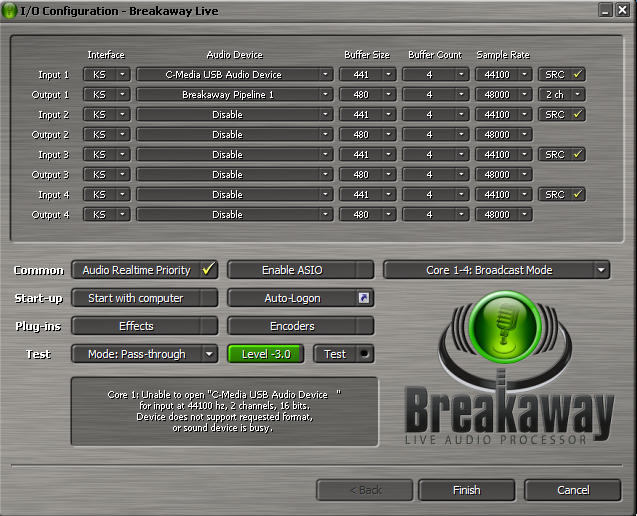
Task: Click the Input 1 row label
Action: (x=54, y=75)
